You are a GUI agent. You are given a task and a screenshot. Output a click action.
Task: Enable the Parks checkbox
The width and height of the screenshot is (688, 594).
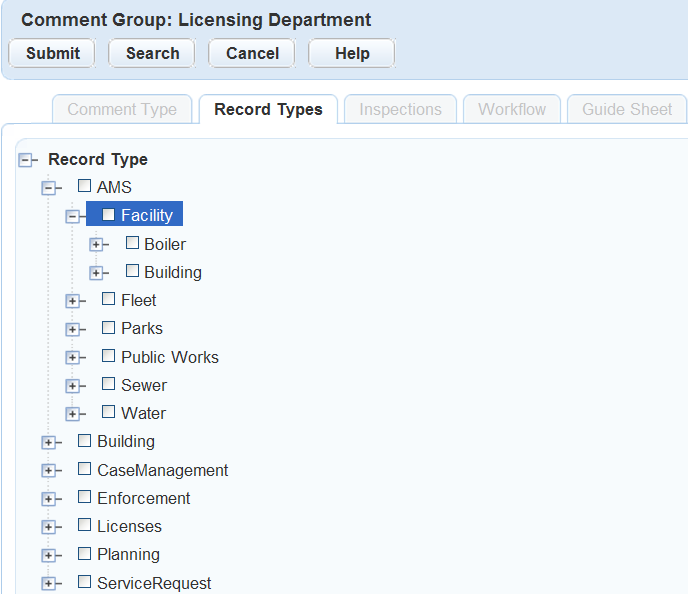click(x=109, y=328)
